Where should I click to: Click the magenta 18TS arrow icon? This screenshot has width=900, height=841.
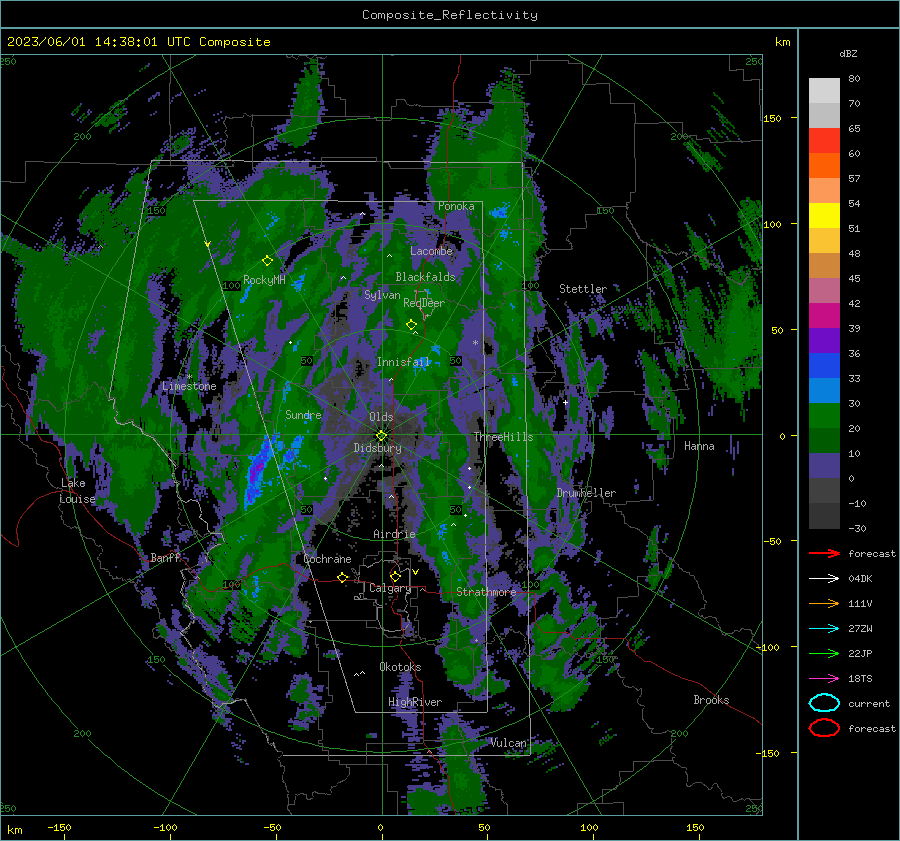[824, 679]
